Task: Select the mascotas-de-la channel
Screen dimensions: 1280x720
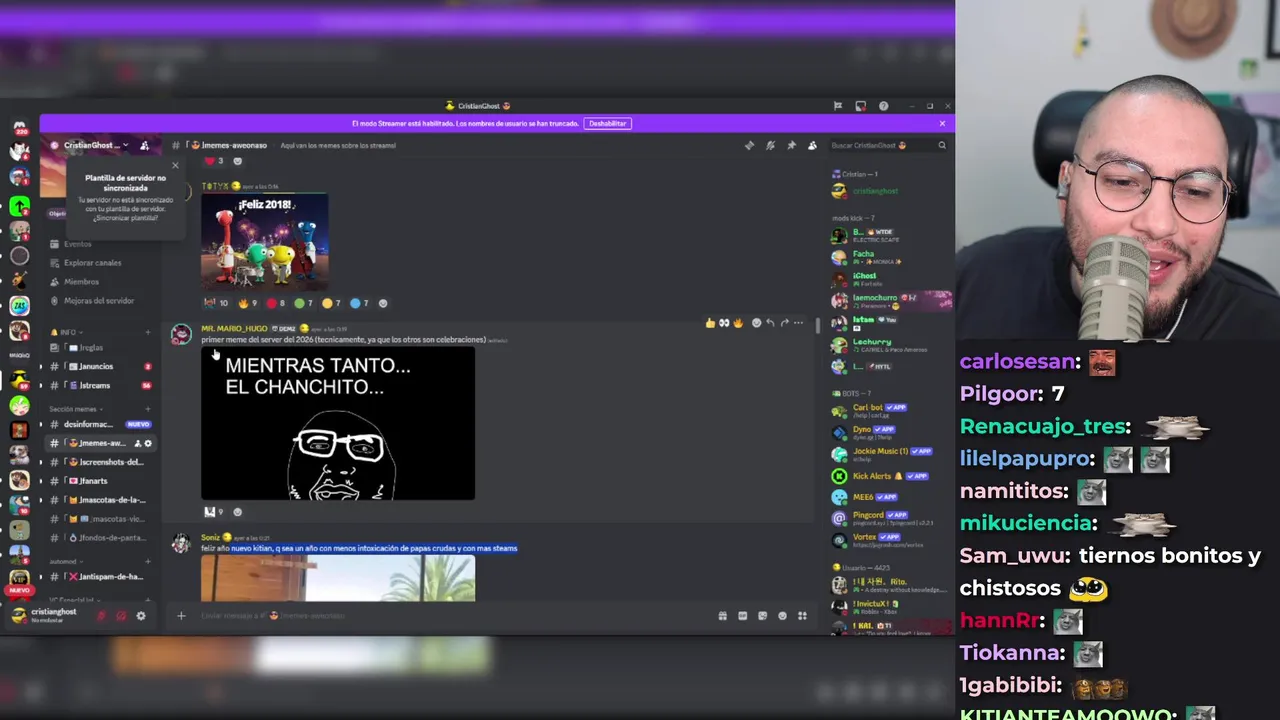Action: click(x=100, y=500)
